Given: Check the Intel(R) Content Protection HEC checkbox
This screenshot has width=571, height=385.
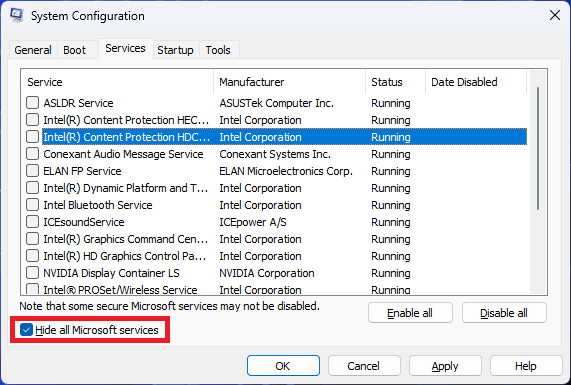Looking at the screenshot, I should [x=32, y=120].
